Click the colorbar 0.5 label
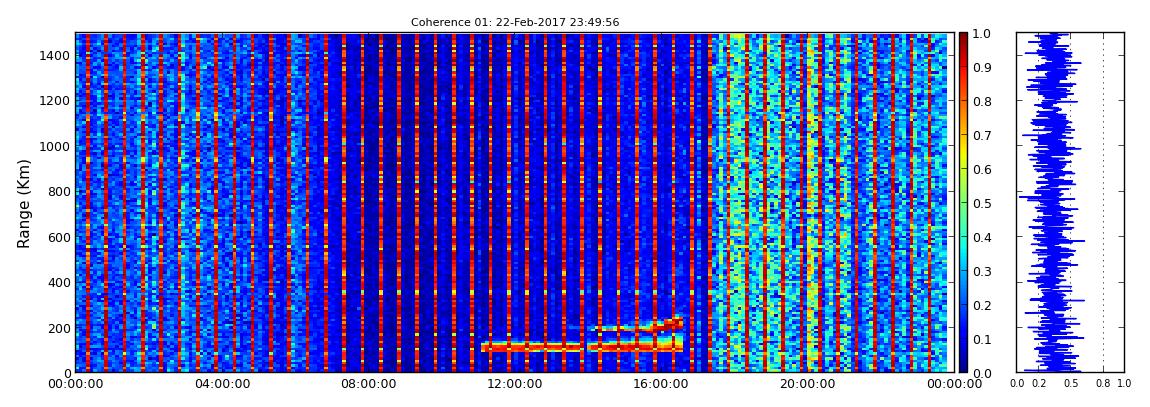1150x407 pixels. (981, 203)
